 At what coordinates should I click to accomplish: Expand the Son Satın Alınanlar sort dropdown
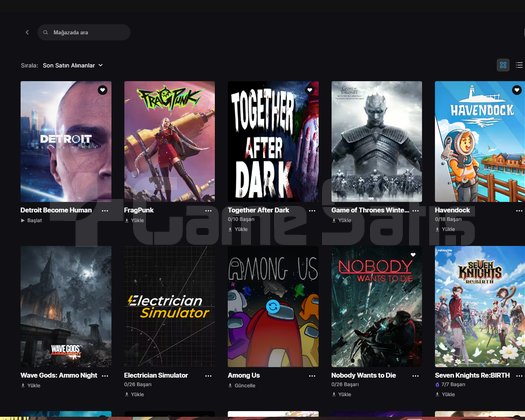(x=73, y=65)
